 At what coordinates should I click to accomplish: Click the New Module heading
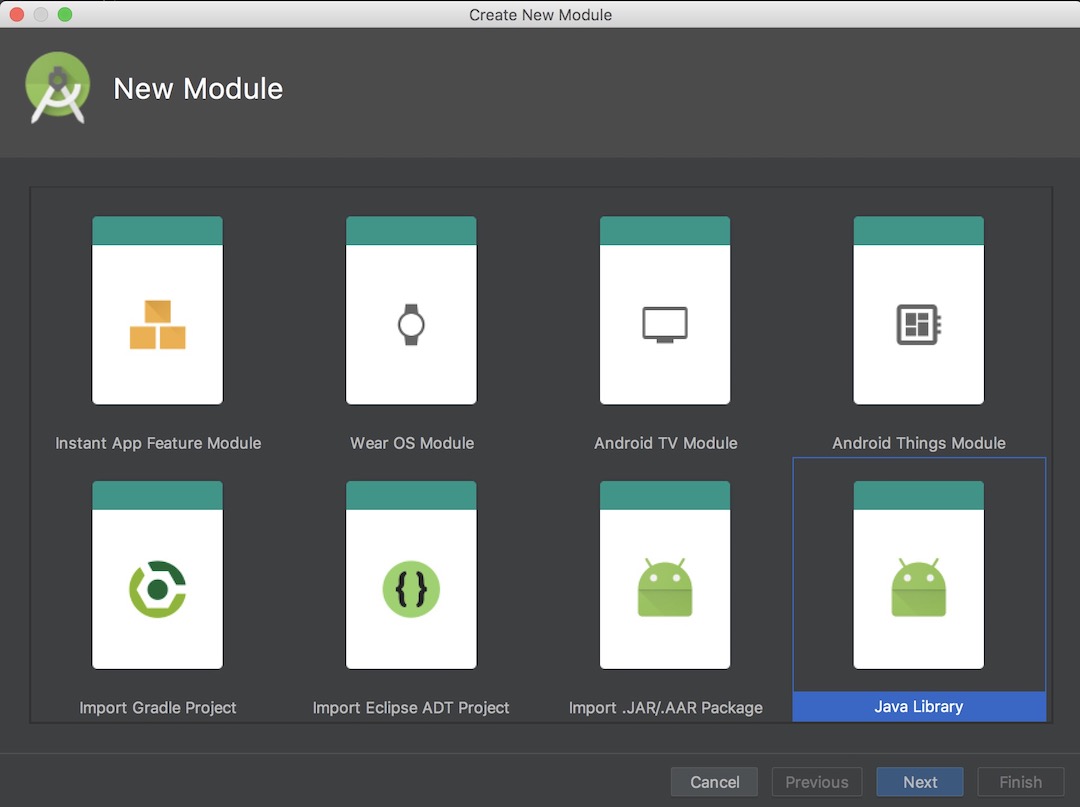[x=198, y=88]
